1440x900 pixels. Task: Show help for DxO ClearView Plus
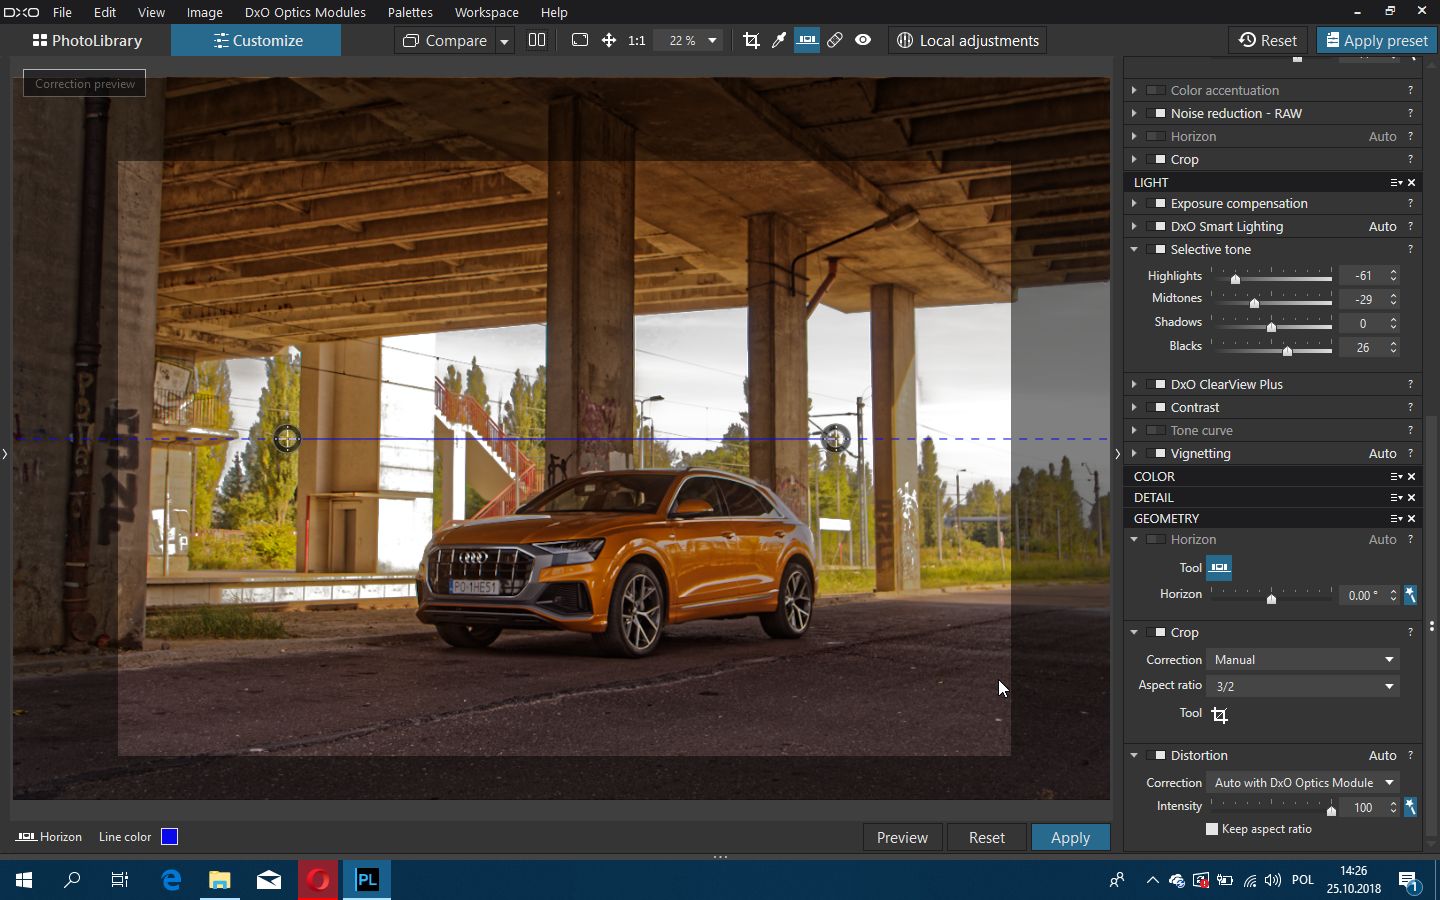(x=1411, y=384)
